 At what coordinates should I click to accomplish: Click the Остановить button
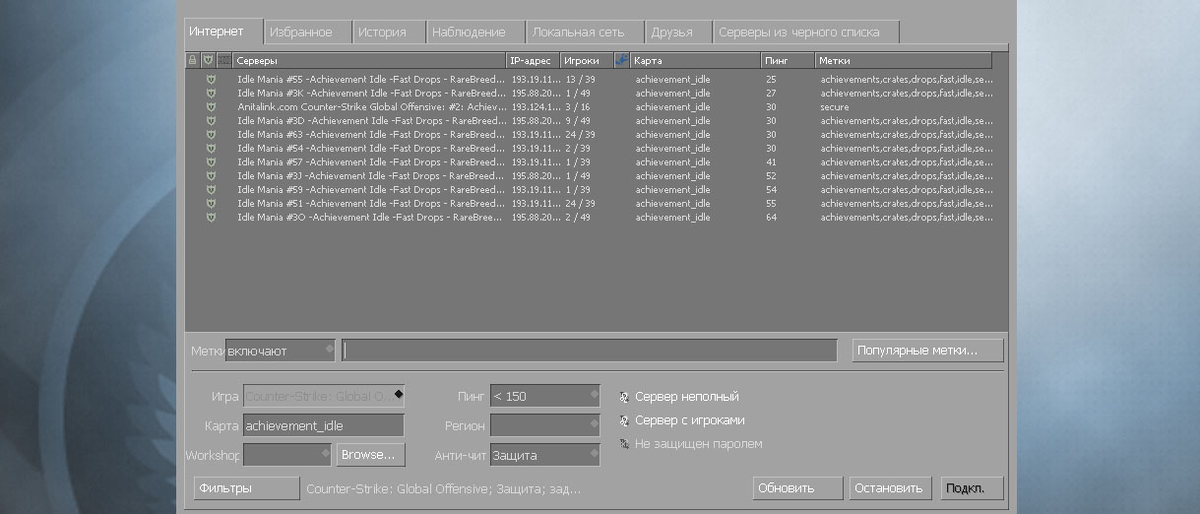click(891, 488)
